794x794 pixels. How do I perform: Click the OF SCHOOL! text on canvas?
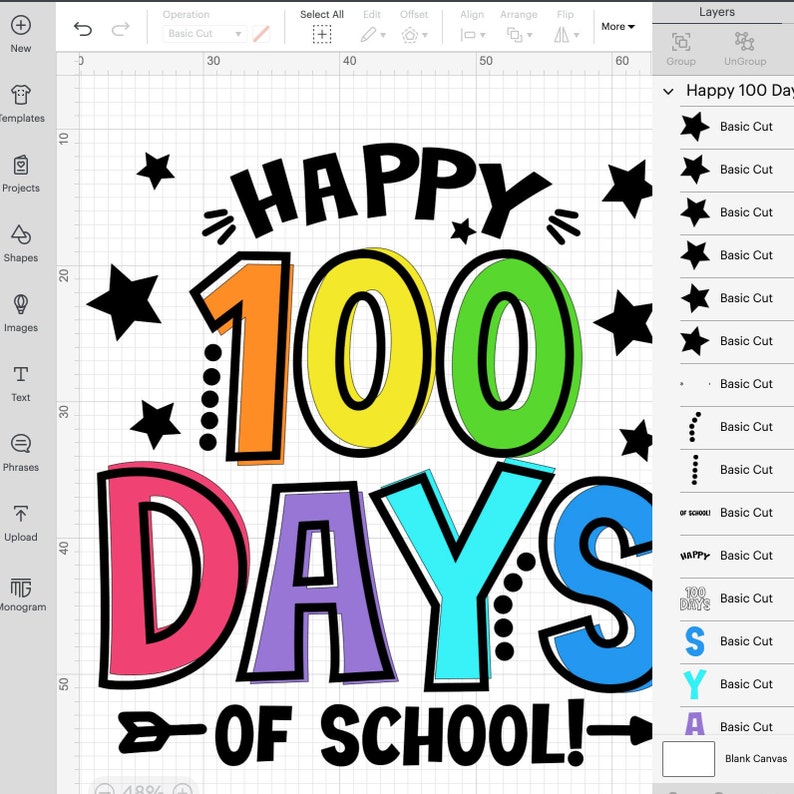pos(401,734)
